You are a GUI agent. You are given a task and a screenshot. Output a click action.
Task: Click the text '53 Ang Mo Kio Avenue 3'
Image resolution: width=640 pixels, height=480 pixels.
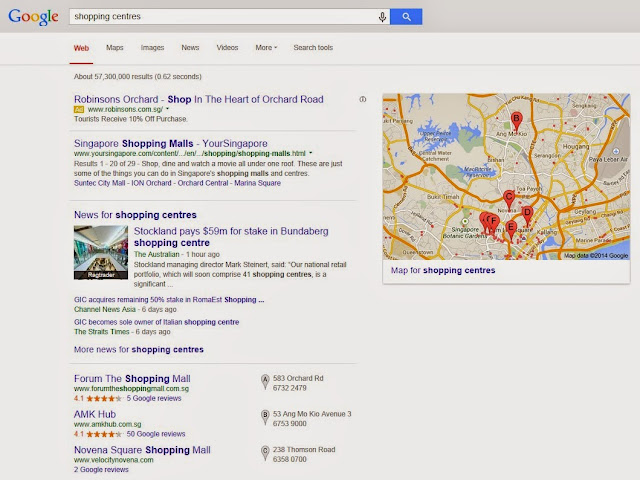pos(312,414)
